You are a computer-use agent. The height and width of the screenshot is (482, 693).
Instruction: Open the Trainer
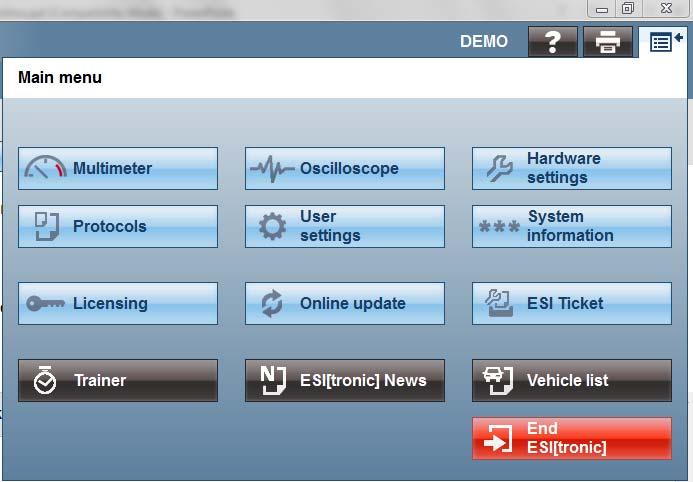118,380
